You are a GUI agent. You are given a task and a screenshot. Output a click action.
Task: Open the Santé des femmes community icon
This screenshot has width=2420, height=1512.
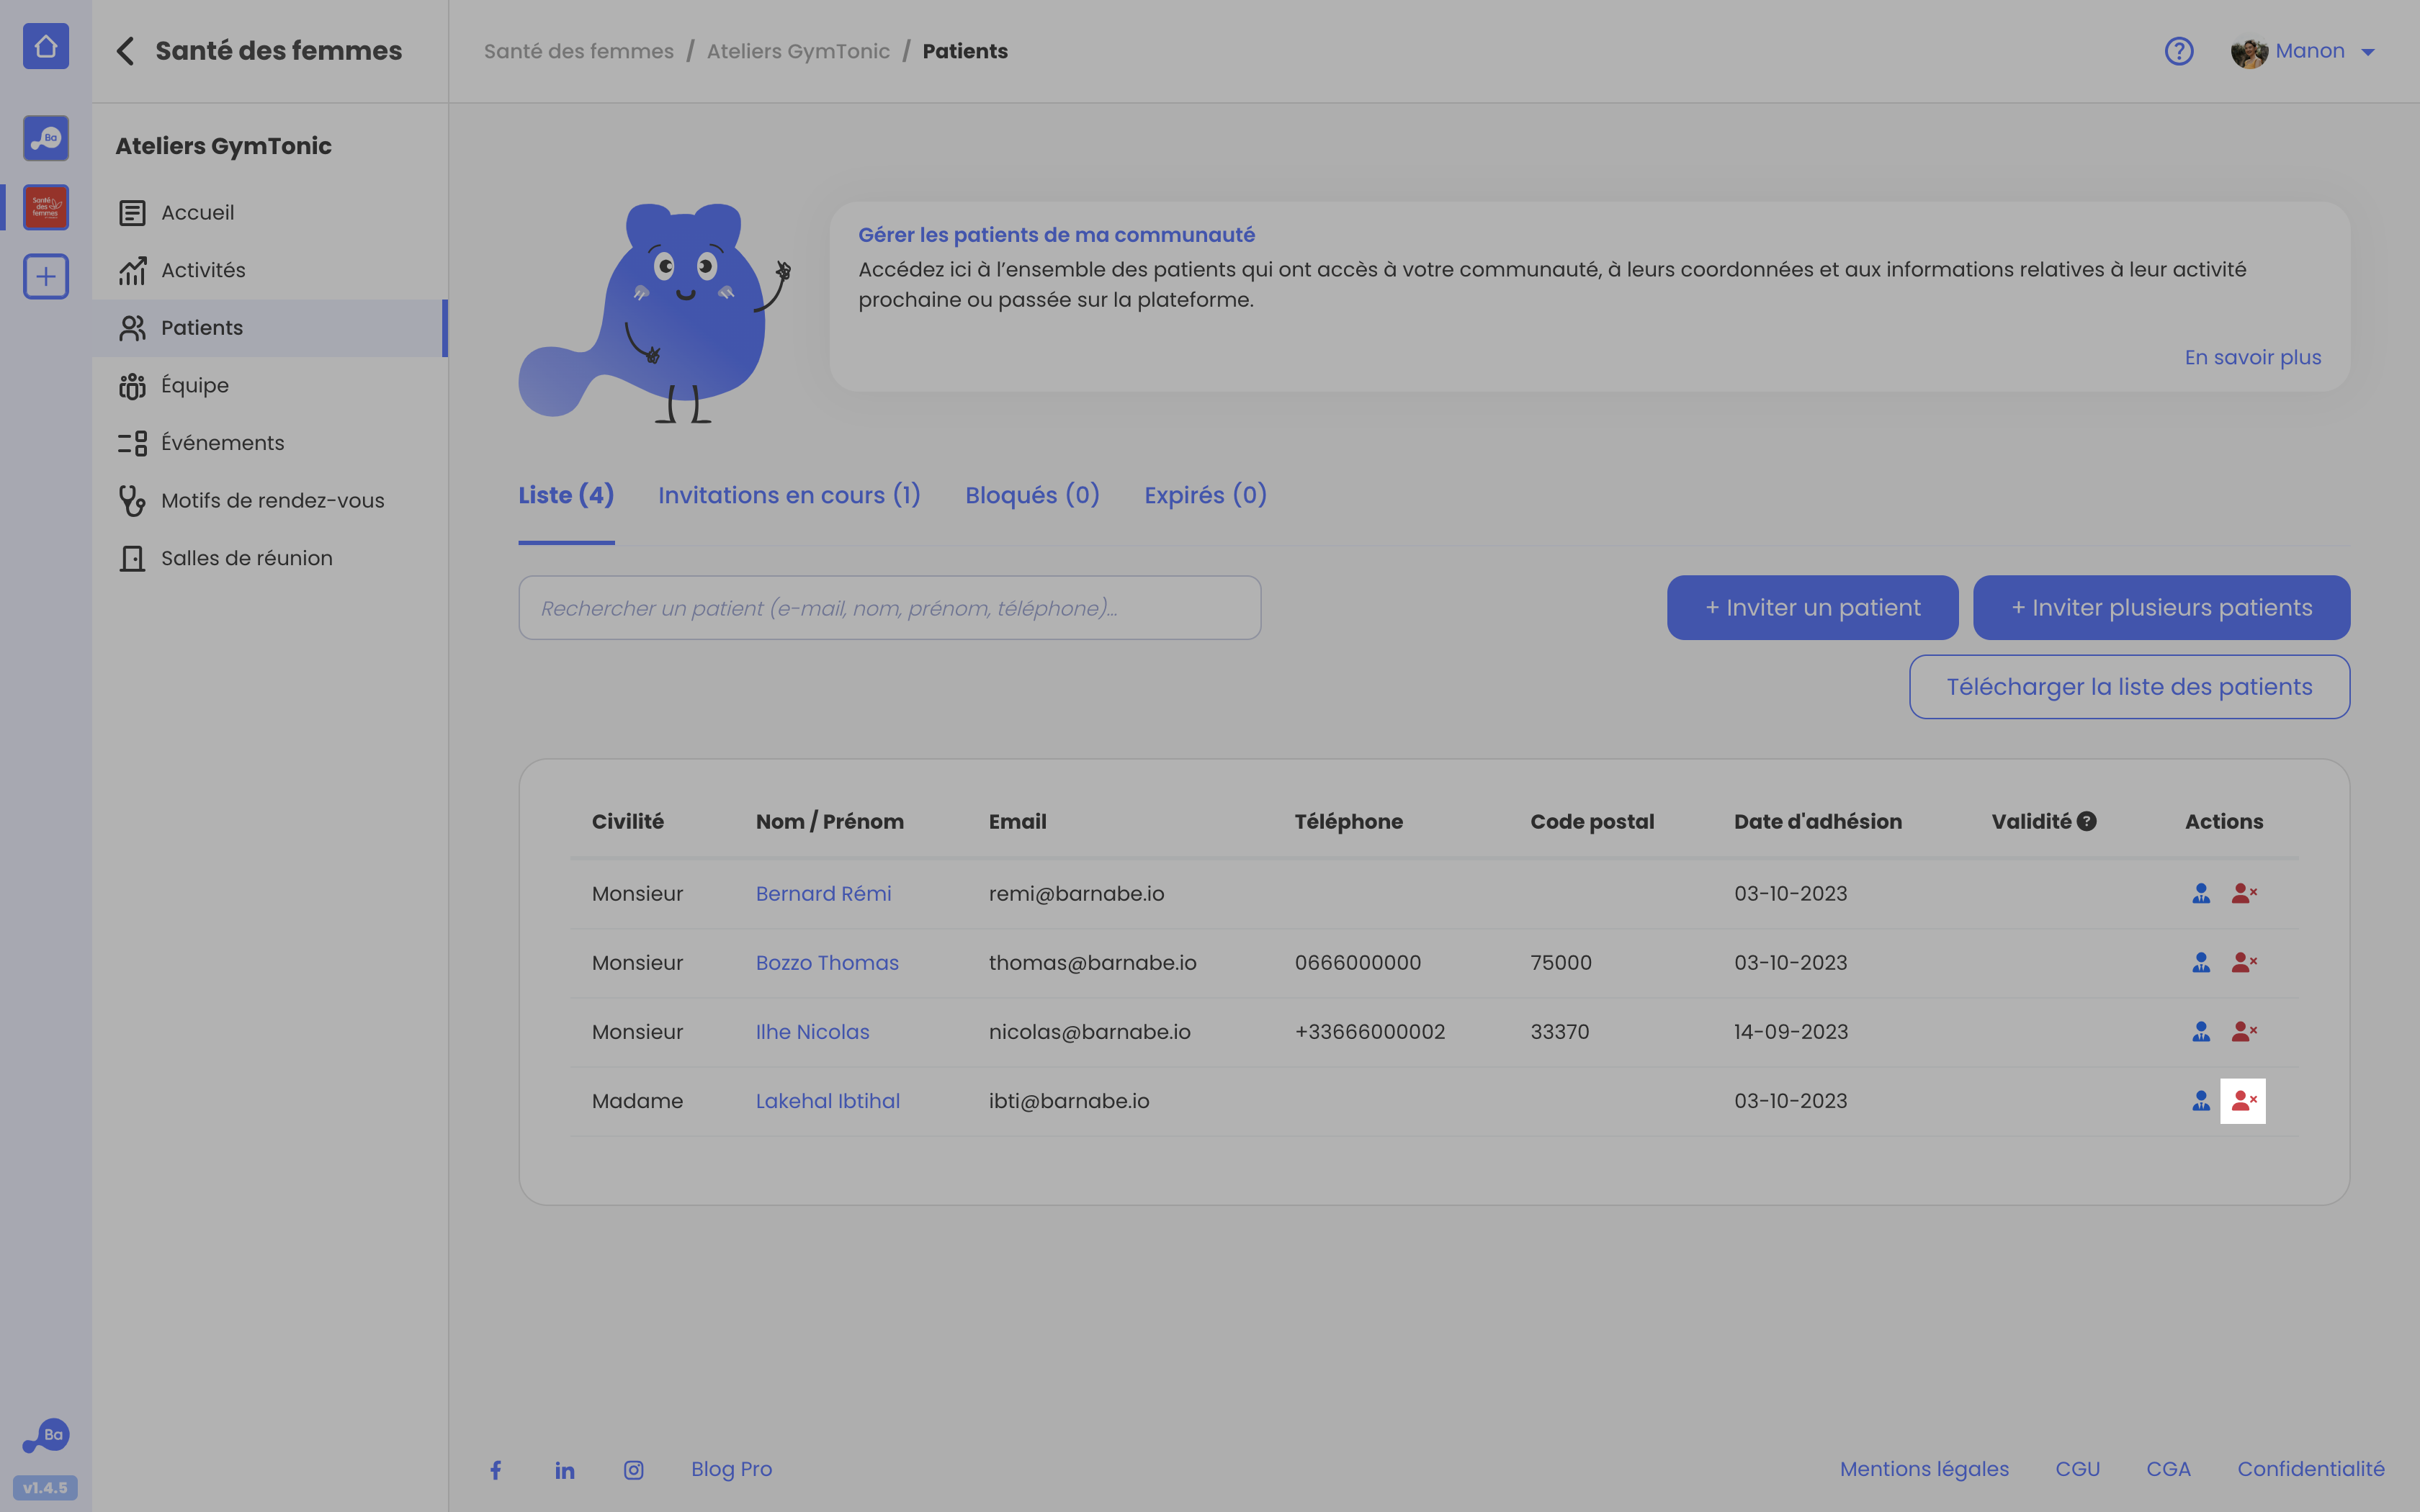click(x=46, y=207)
